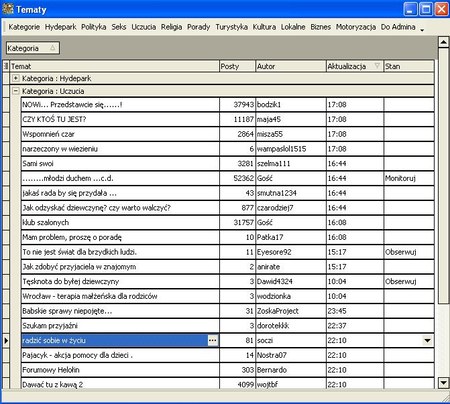Open the Lokalne toolbar item
This screenshot has width=450, height=404.
293,27
